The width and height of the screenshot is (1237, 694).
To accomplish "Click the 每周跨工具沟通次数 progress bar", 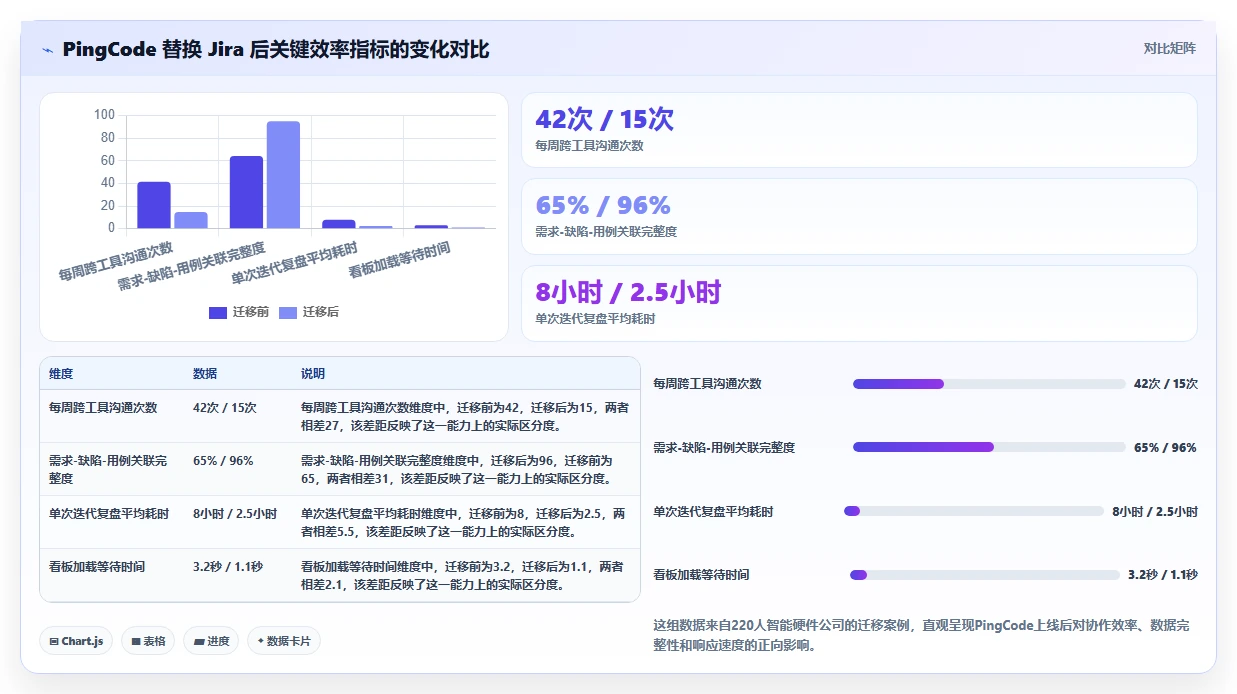I will pyautogui.click(x=989, y=384).
